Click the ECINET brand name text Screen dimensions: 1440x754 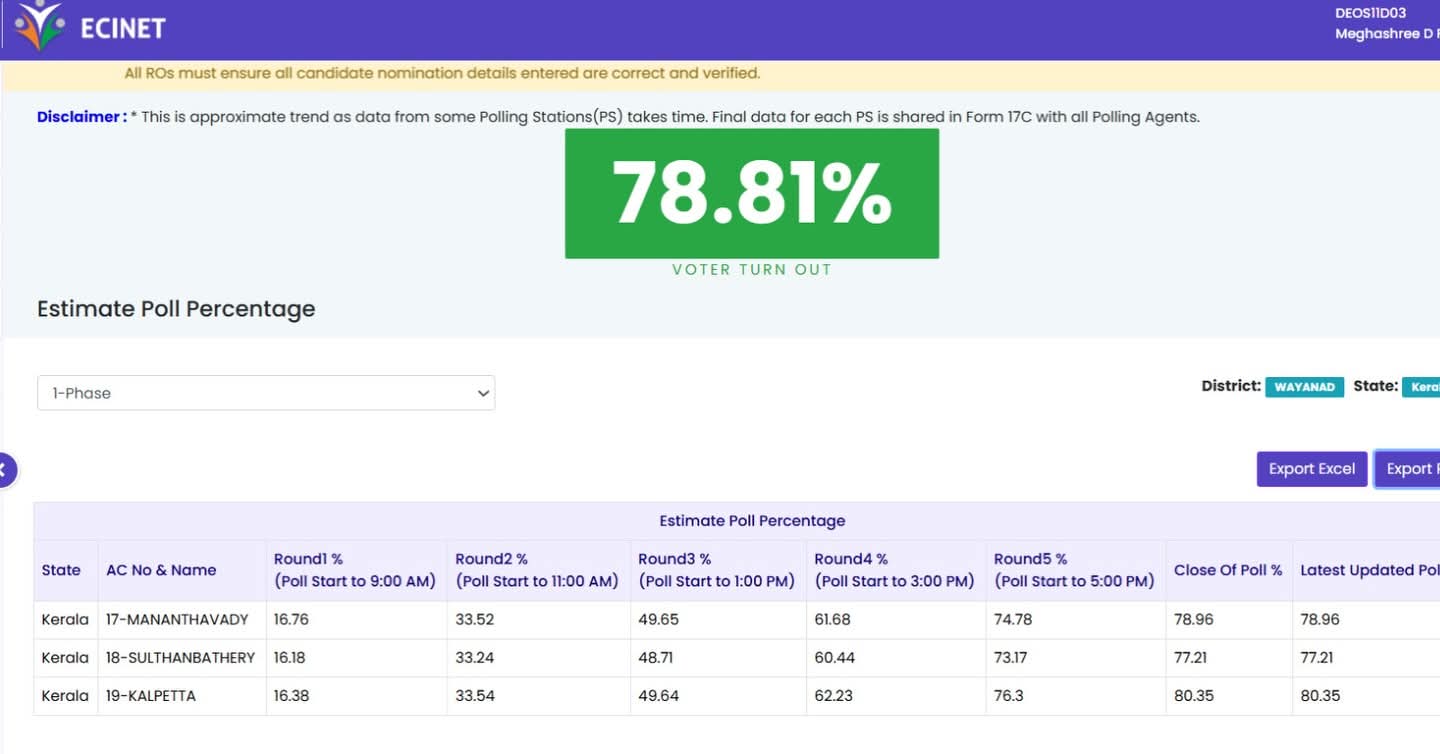pos(122,28)
